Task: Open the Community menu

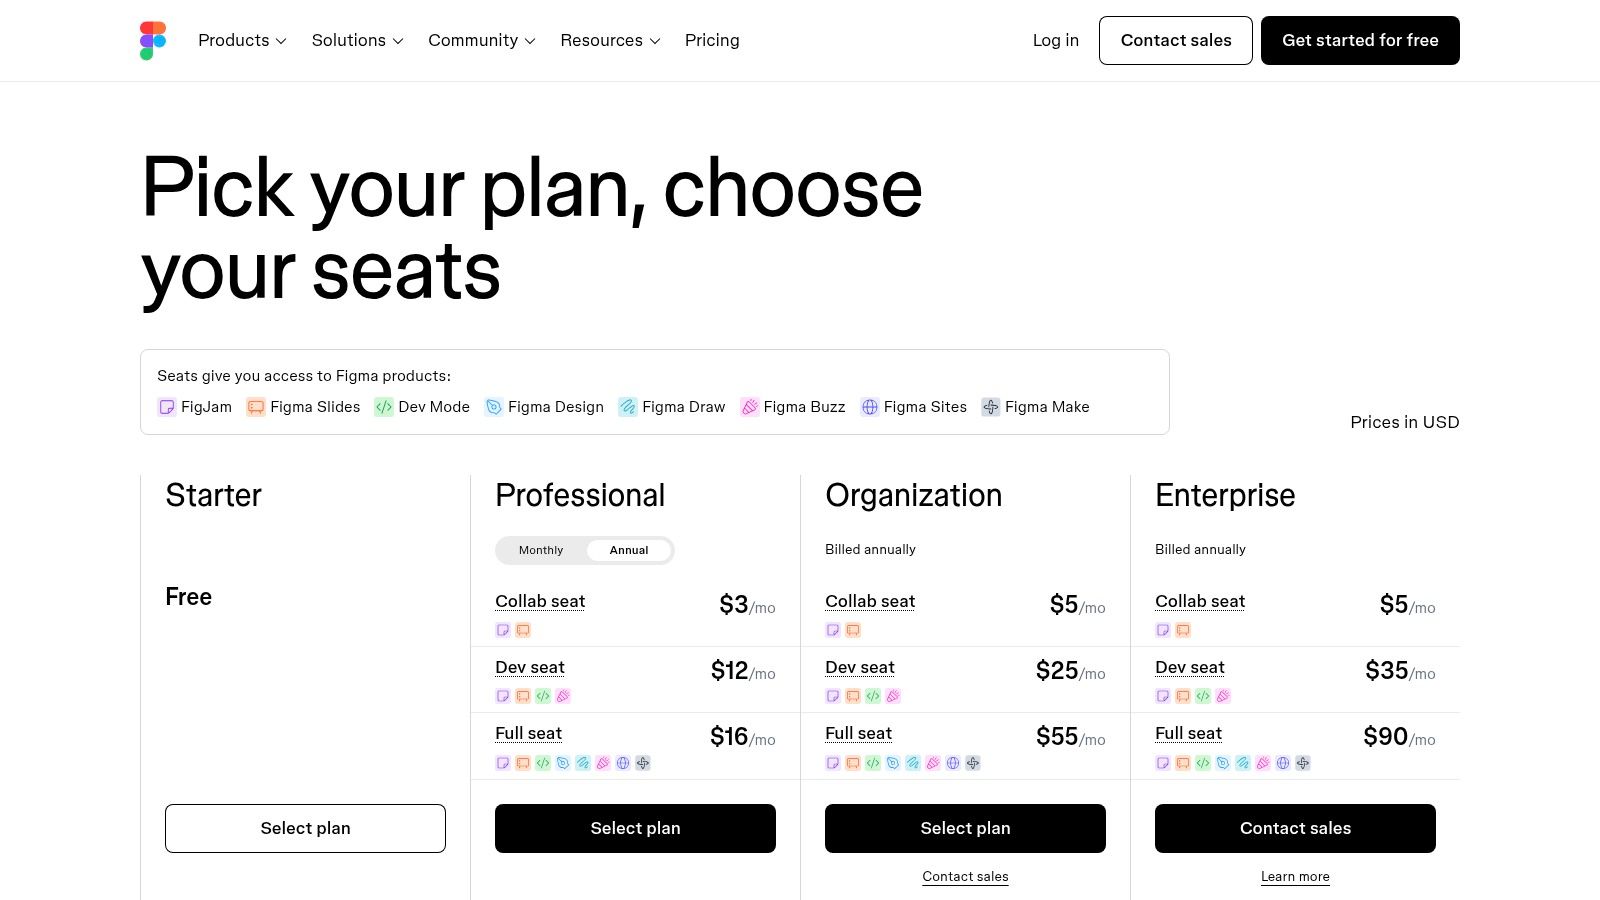Action: point(480,40)
